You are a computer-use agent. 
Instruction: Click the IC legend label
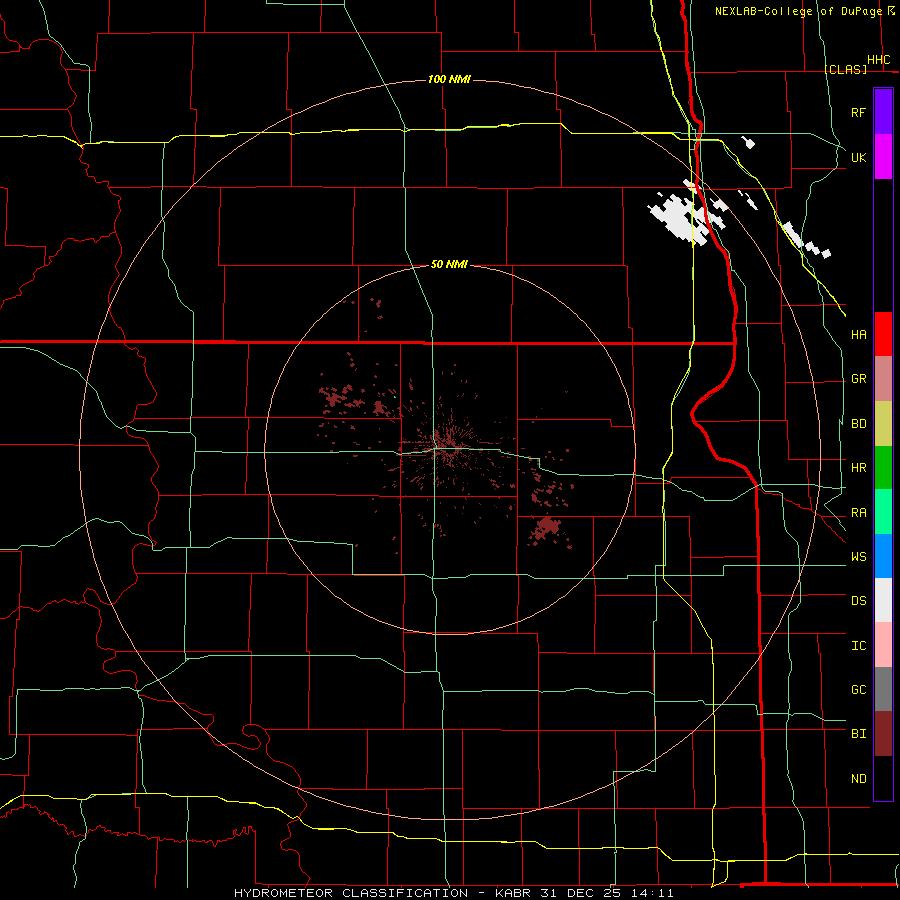tap(858, 645)
